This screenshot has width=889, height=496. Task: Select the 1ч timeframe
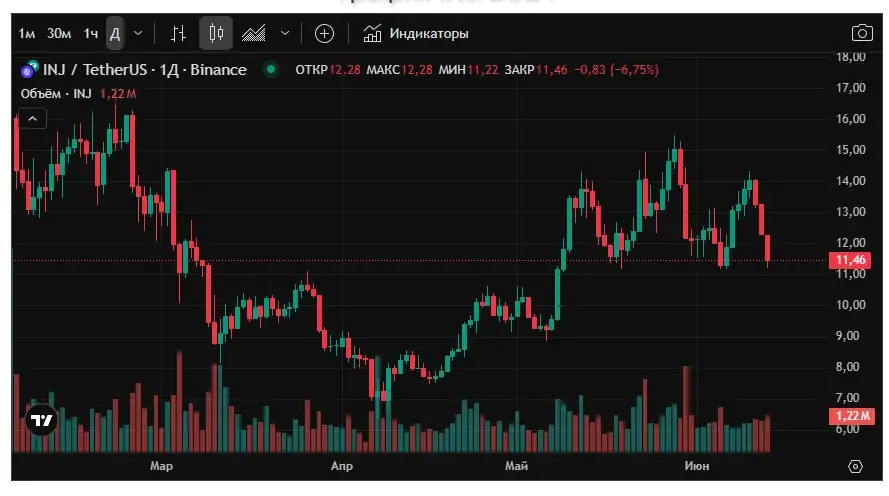[91, 34]
